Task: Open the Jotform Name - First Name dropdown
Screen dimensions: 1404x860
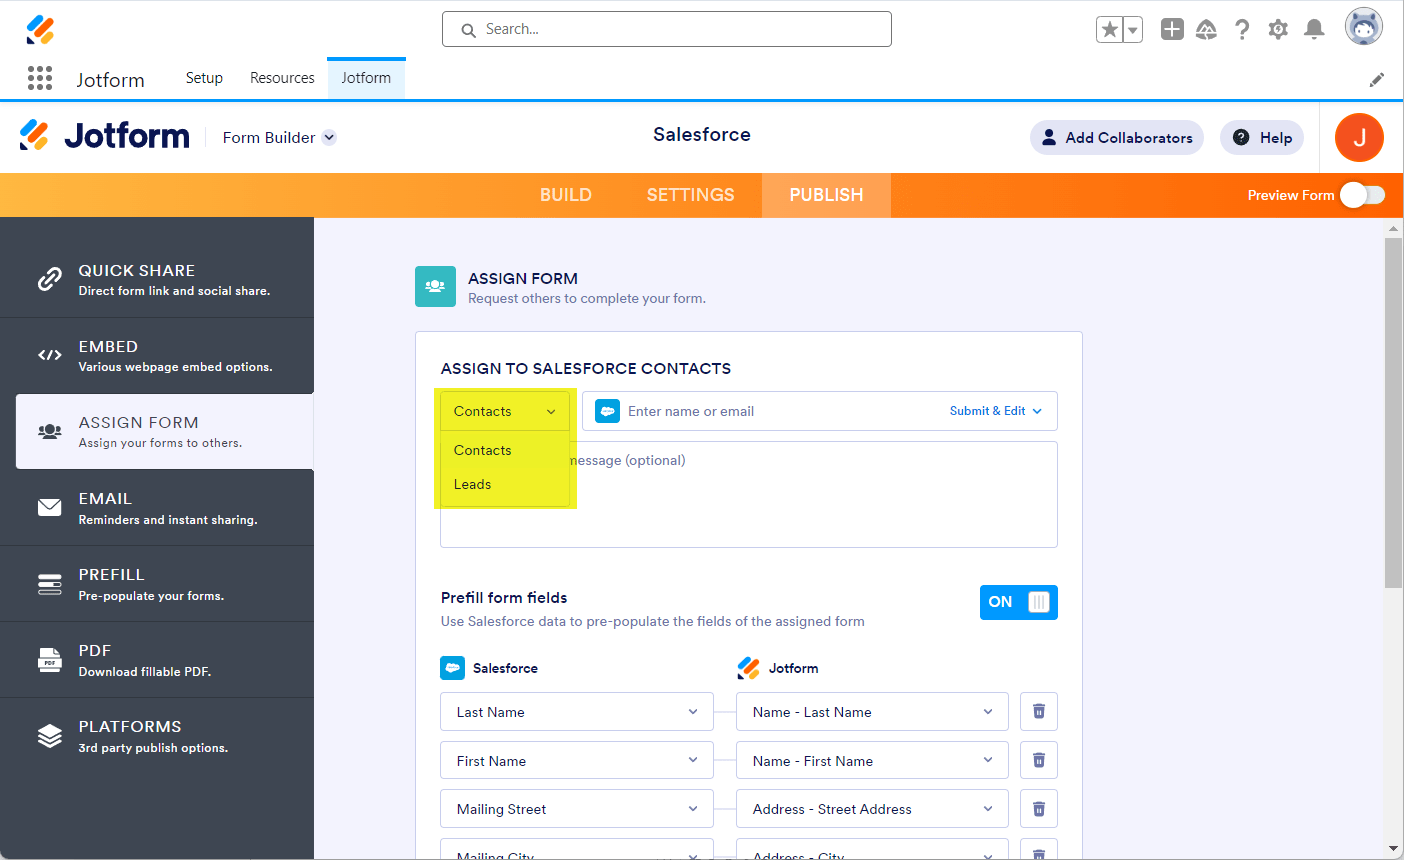Action: pos(873,760)
